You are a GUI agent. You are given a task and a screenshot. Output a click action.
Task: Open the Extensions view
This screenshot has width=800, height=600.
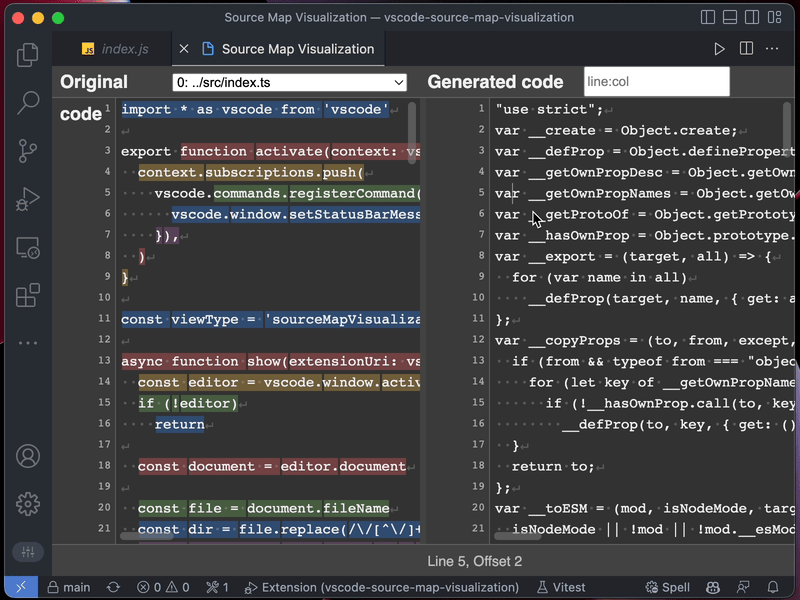[28, 295]
